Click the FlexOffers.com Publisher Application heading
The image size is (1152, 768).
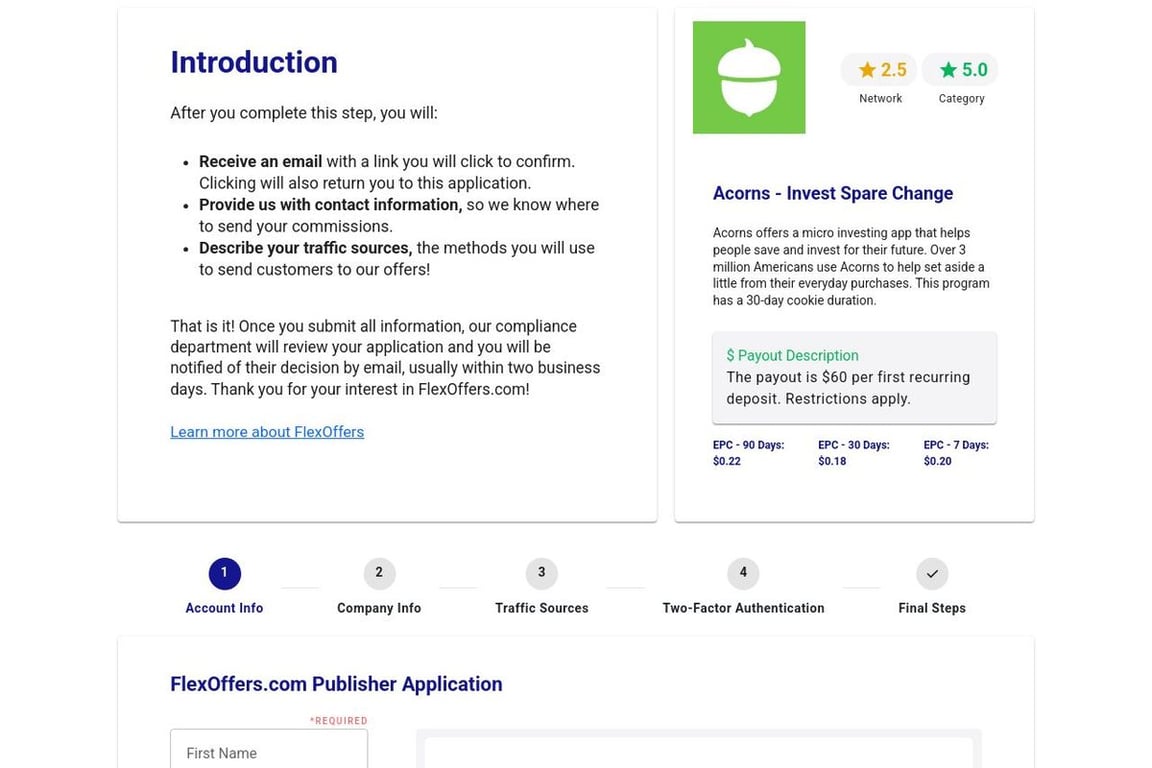336,684
